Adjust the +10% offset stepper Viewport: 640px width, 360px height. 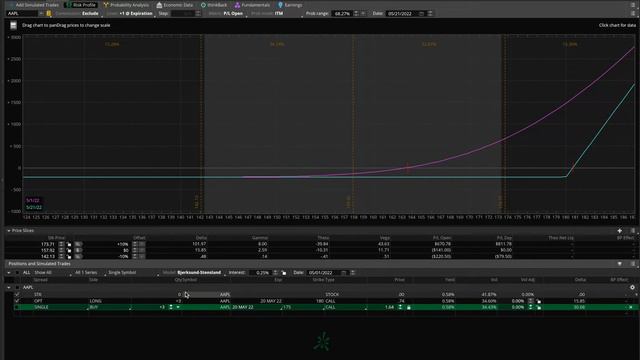coord(135,244)
